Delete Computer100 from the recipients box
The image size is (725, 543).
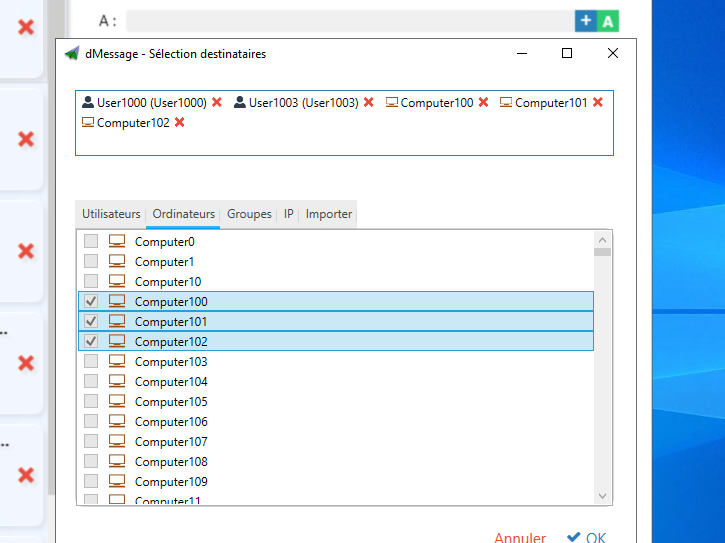483,103
